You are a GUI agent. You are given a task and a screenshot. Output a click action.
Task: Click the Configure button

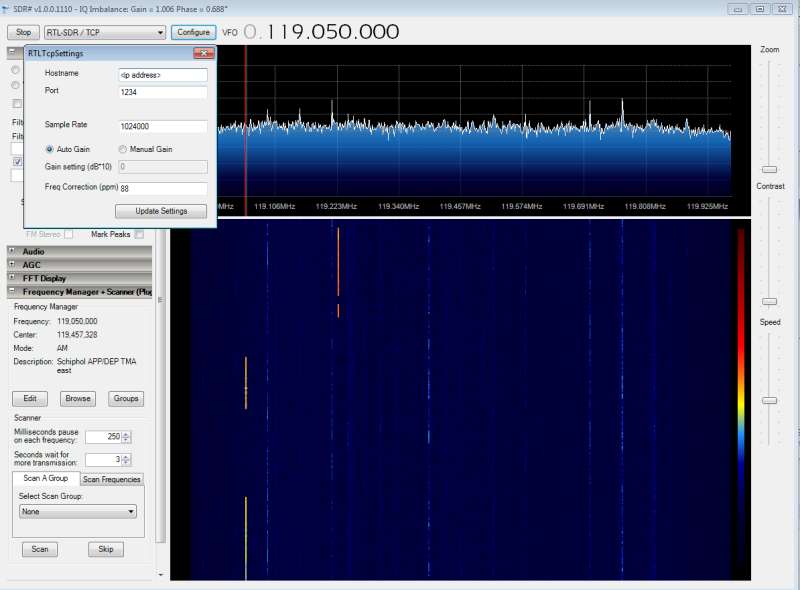pos(193,32)
